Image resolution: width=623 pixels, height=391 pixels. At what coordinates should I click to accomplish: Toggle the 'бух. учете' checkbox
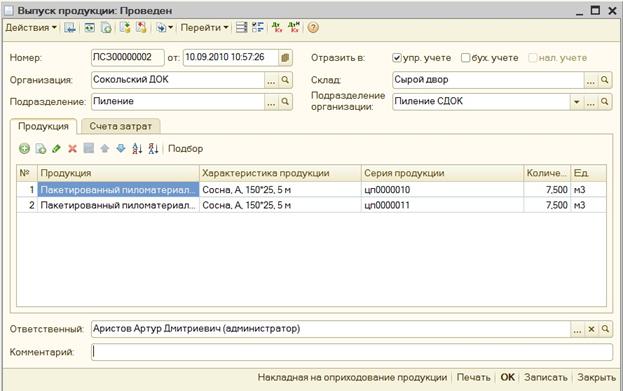coord(465,58)
